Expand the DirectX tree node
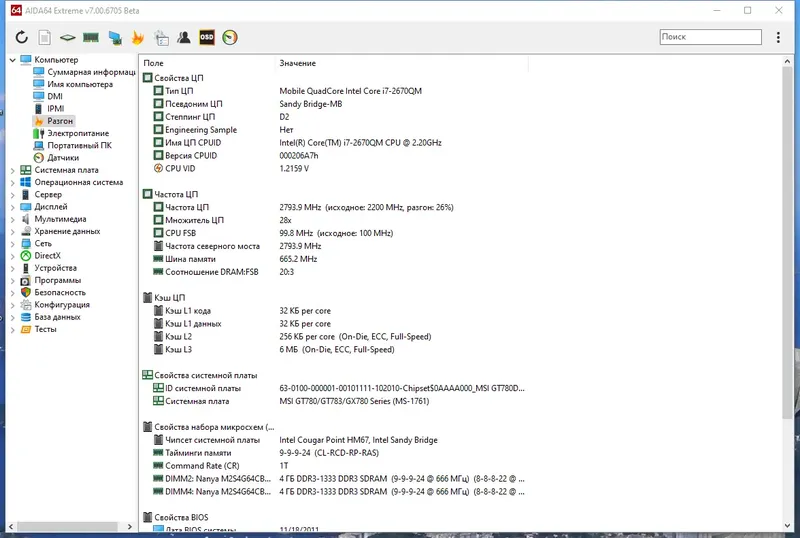Screen dimensions: 800x538 point(13,256)
